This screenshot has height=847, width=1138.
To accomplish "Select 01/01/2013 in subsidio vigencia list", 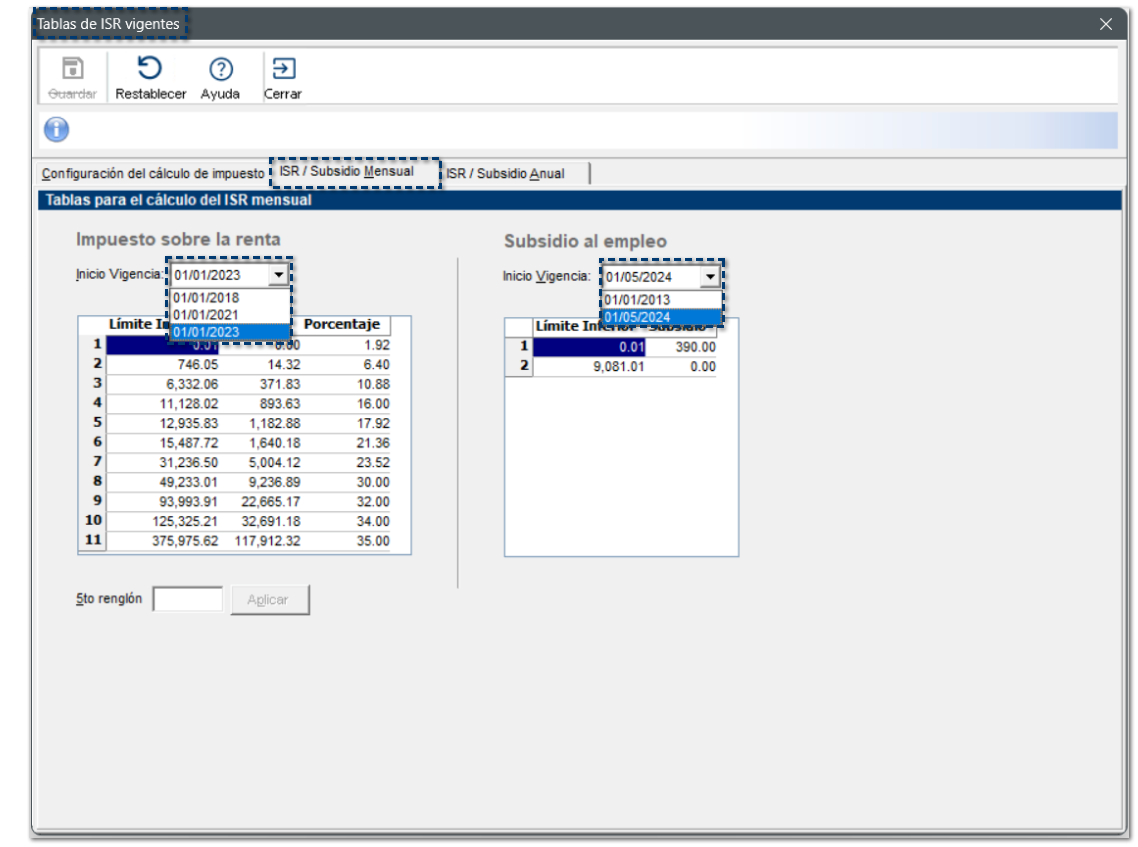I will 638,300.
